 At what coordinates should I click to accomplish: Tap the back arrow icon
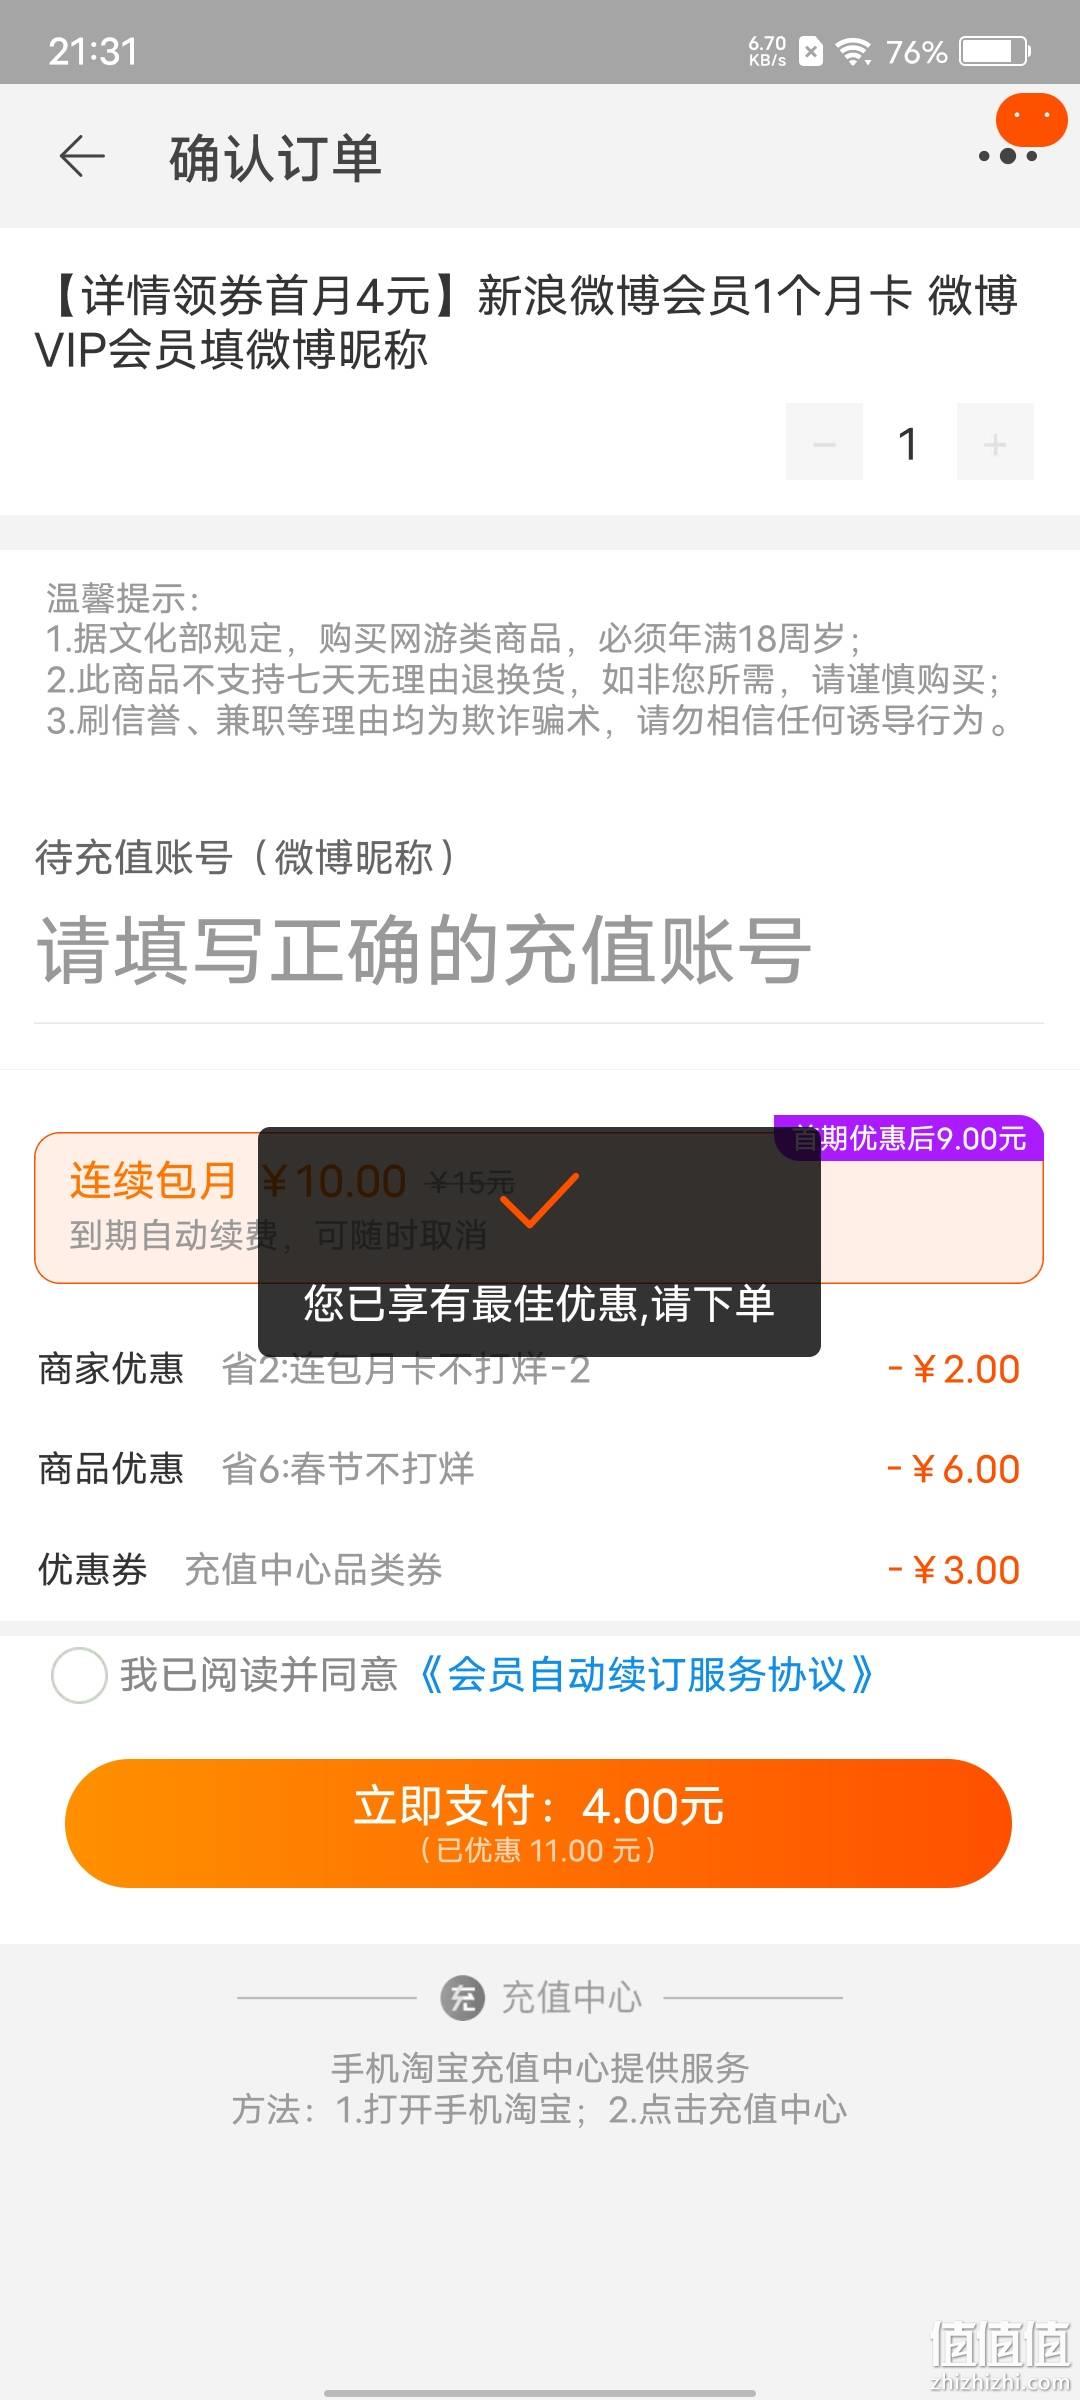pyautogui.click(x=82, y=157)
